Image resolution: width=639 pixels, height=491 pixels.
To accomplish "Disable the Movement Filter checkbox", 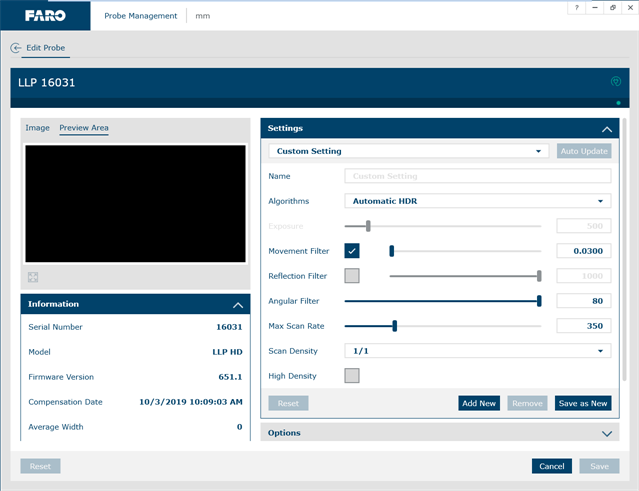I will coord(352,251).
